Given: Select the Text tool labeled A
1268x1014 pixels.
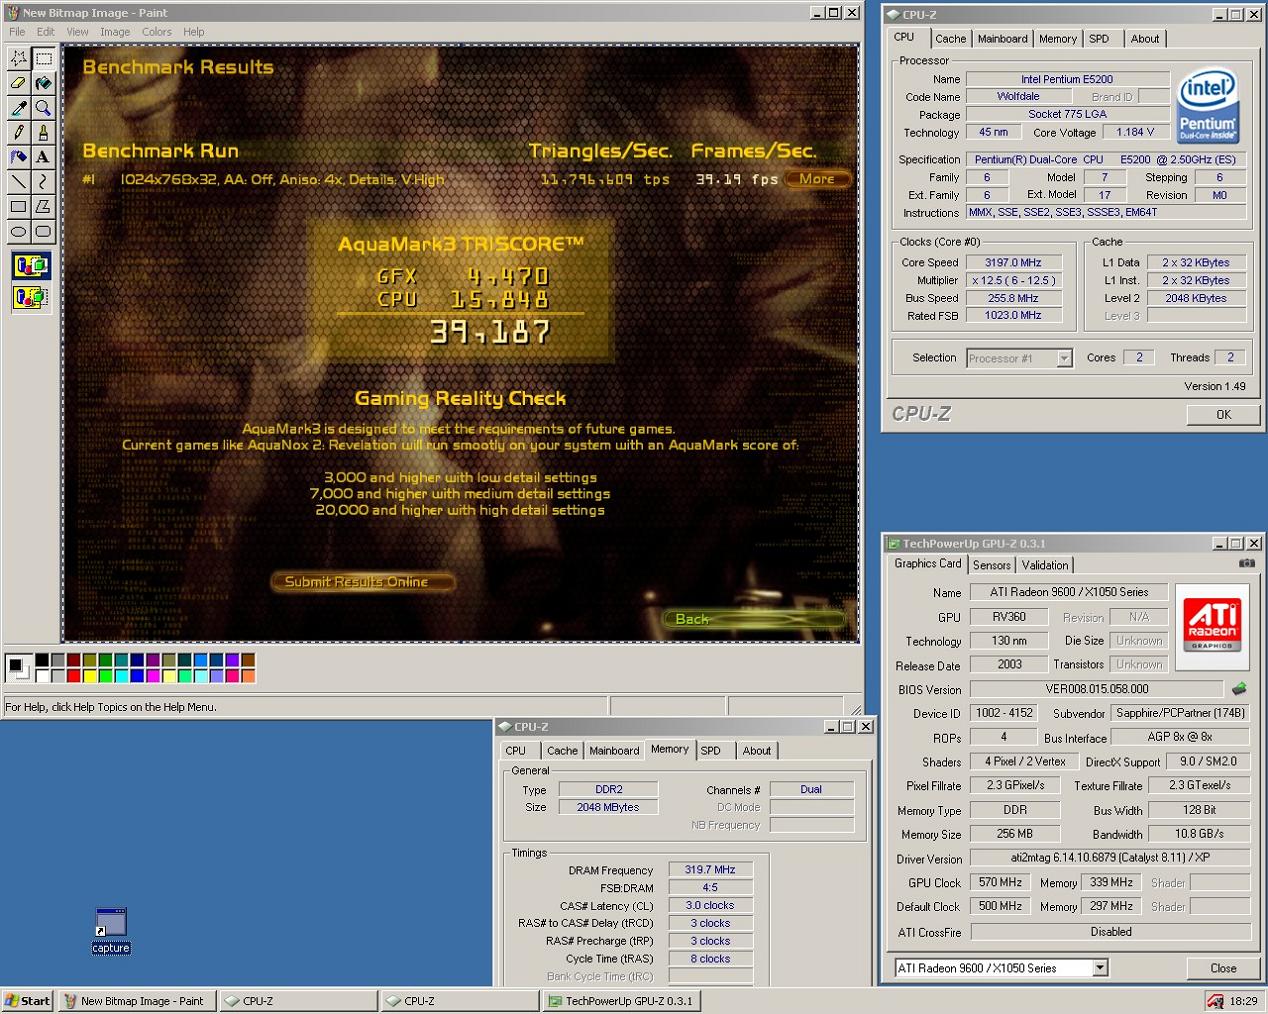Looking at the screenshot, I should [43, 157].
